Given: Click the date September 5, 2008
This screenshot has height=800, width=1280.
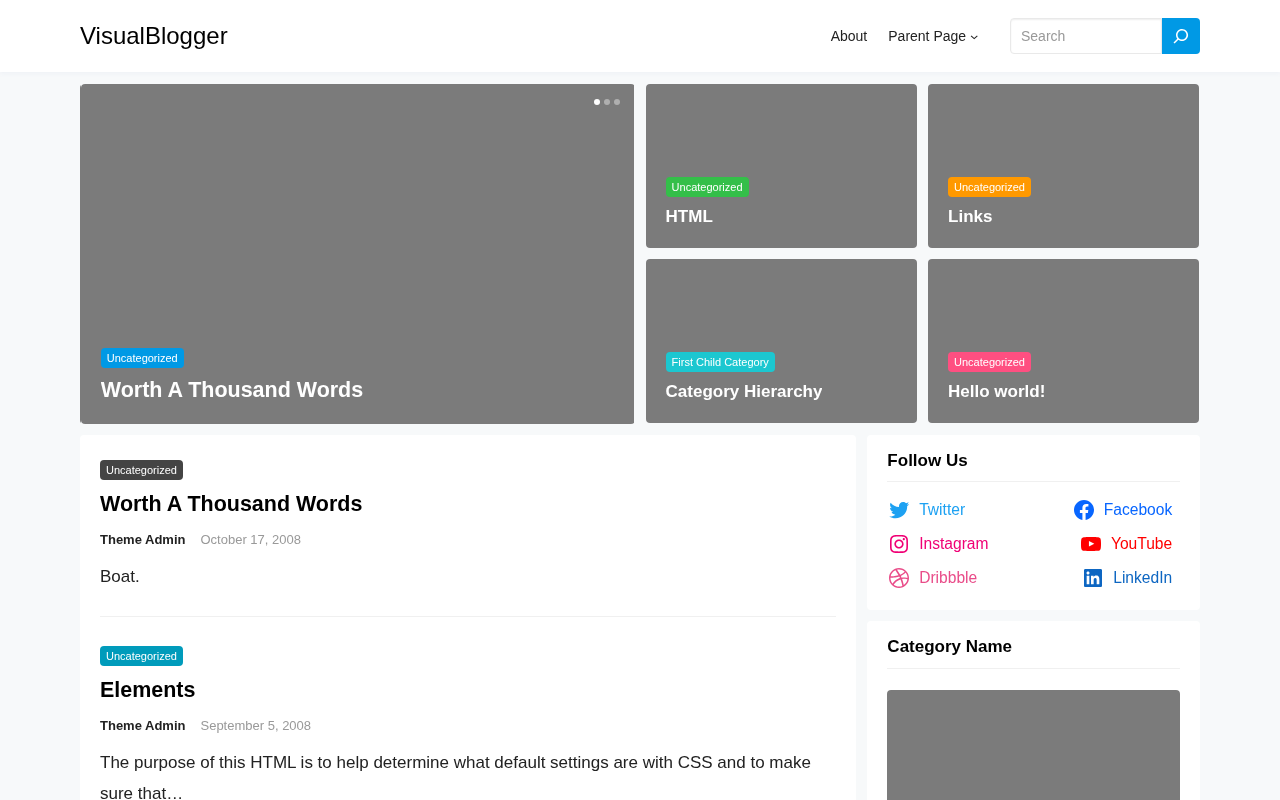Looking at the screenshot, I should tap(256, 726).
